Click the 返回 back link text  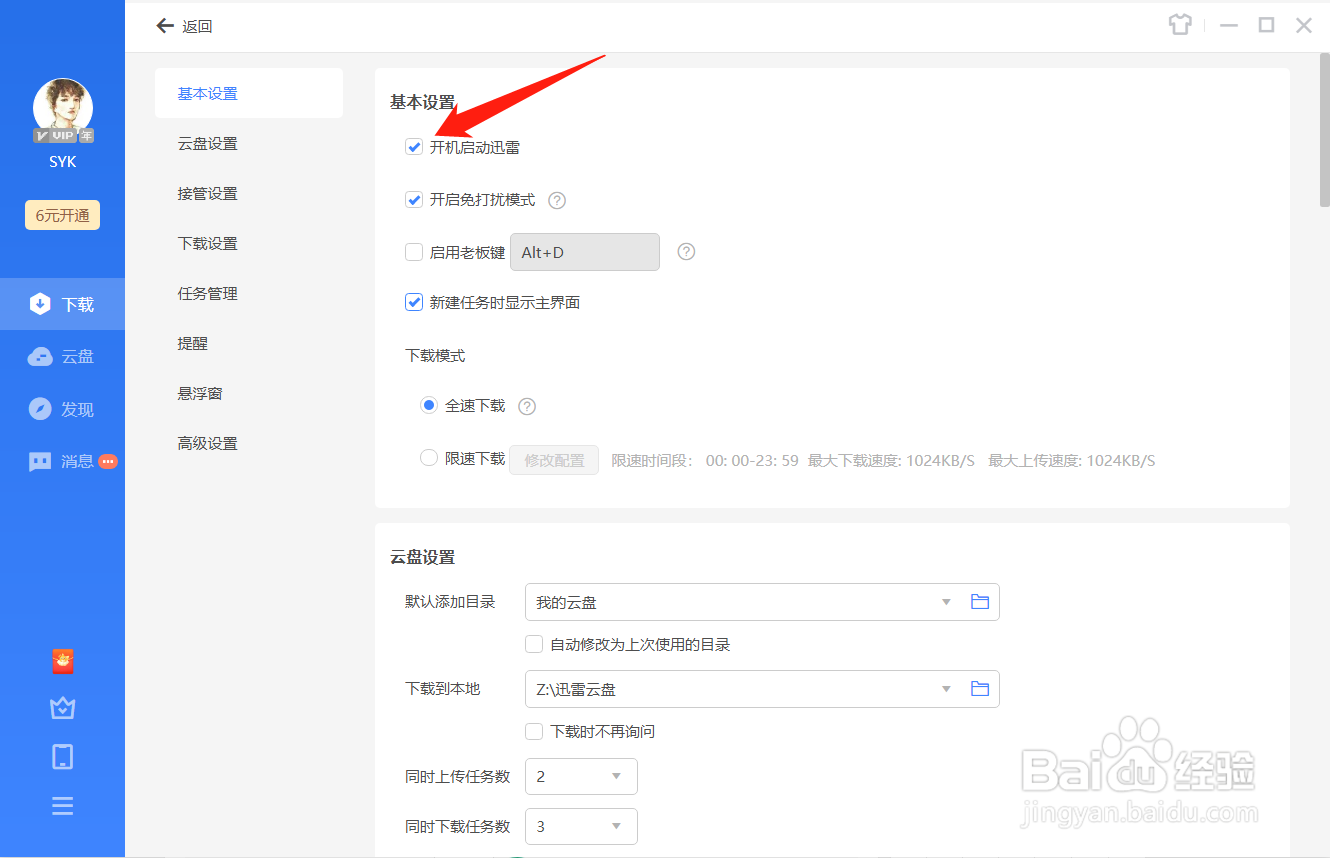(197, 27)
